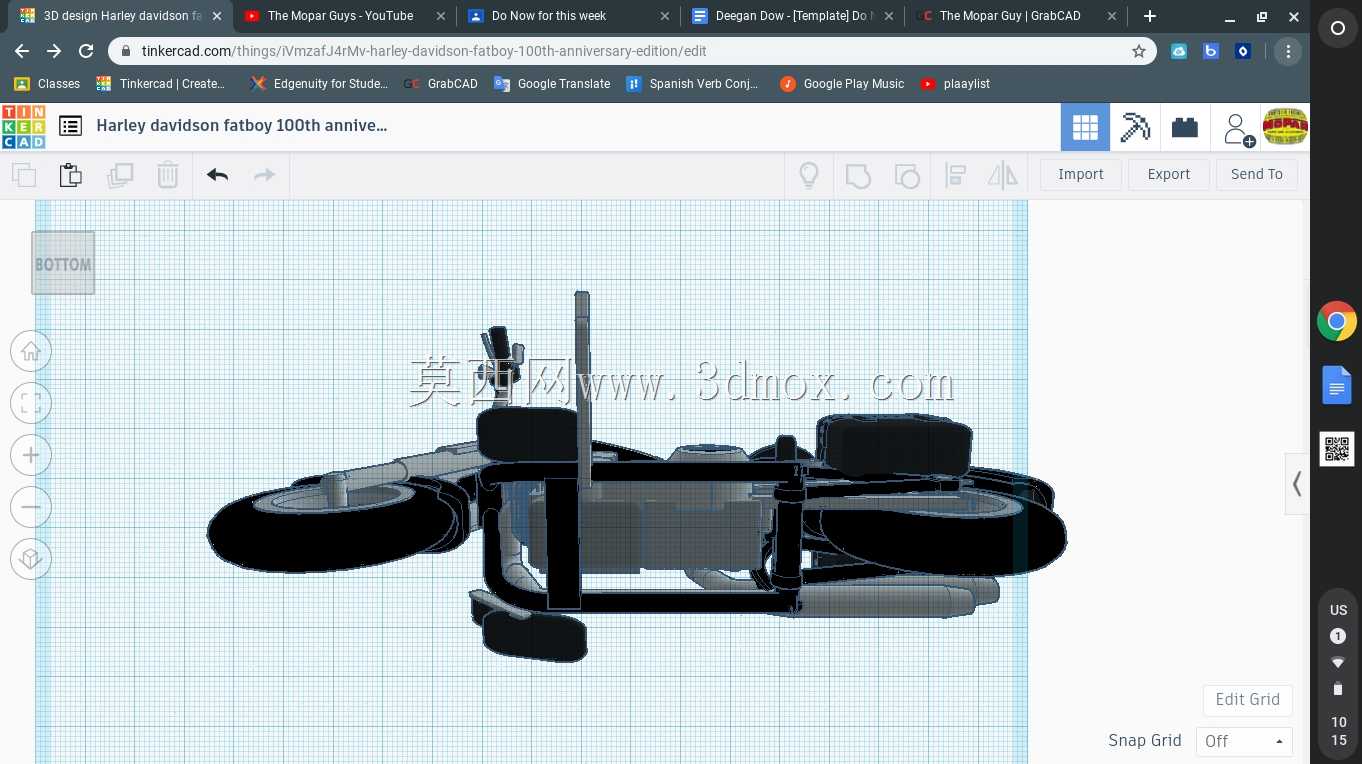The height and width of the screenshot is (764, 1362).
Task: Click the Mirror tool icon
Action: coord(1002,176)
